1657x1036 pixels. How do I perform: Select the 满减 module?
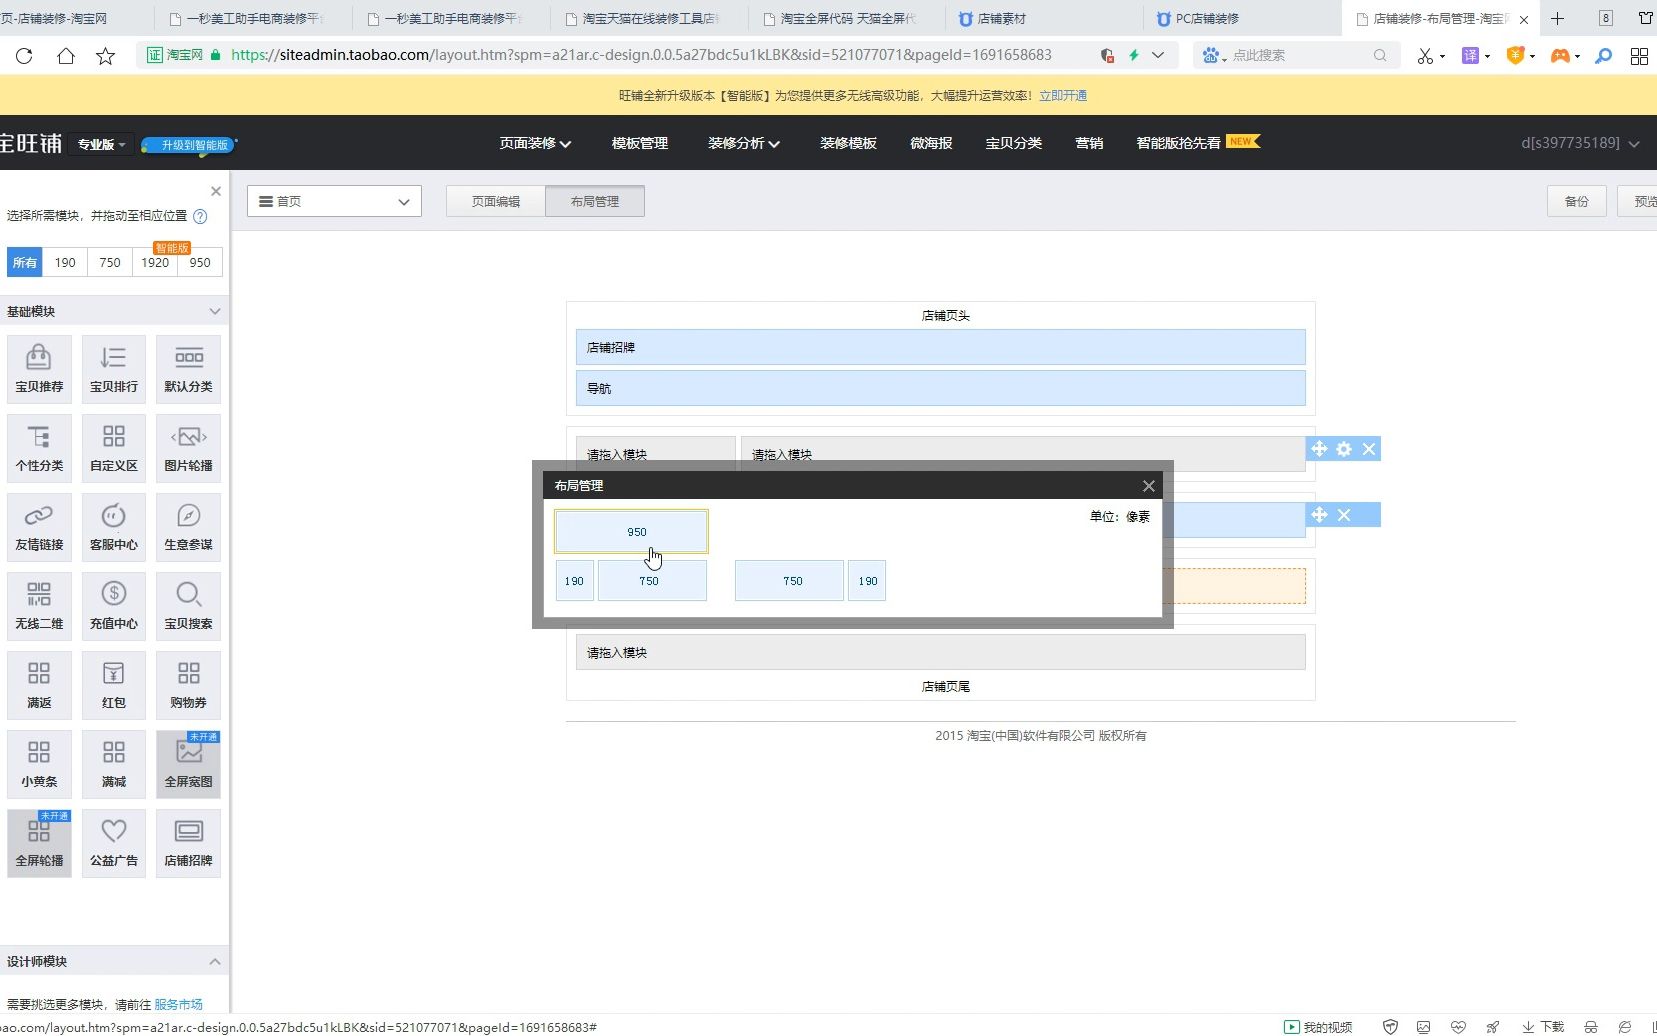pos(114,764)
